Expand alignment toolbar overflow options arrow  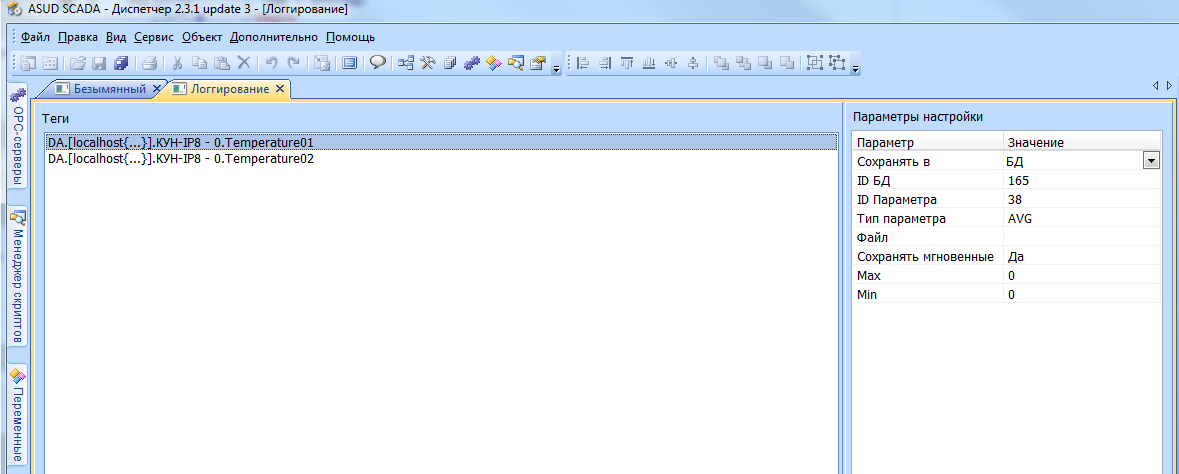pos(855,68)
